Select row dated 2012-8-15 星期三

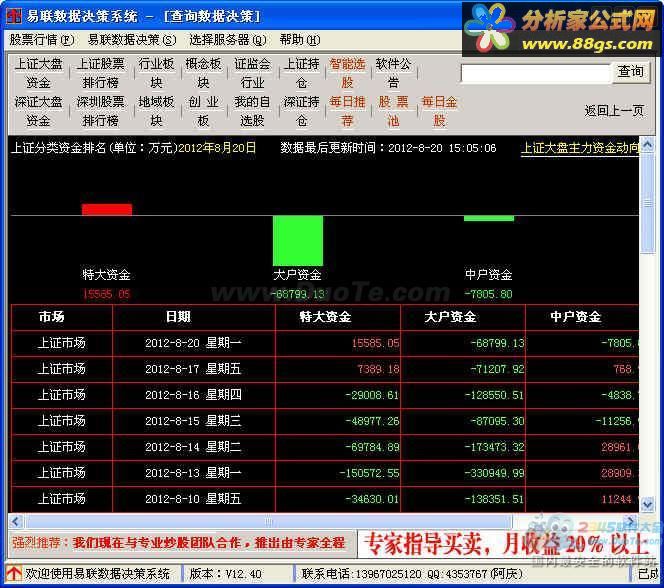(x=325, y=421)
